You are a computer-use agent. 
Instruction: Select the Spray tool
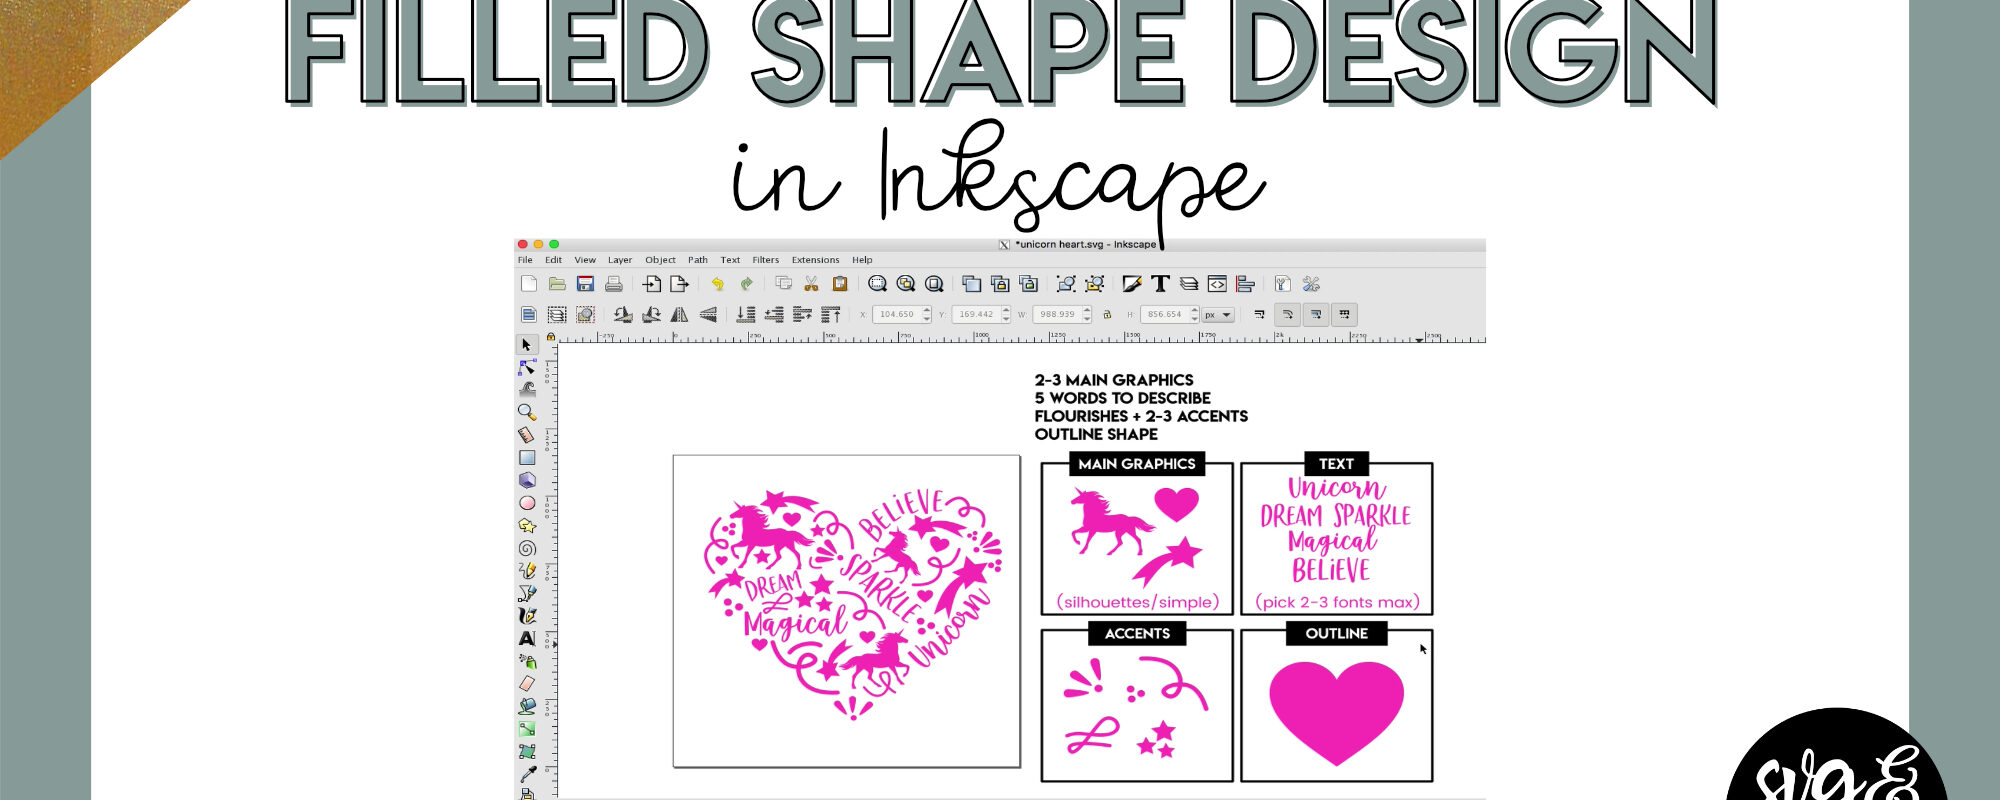pos(527,661)
